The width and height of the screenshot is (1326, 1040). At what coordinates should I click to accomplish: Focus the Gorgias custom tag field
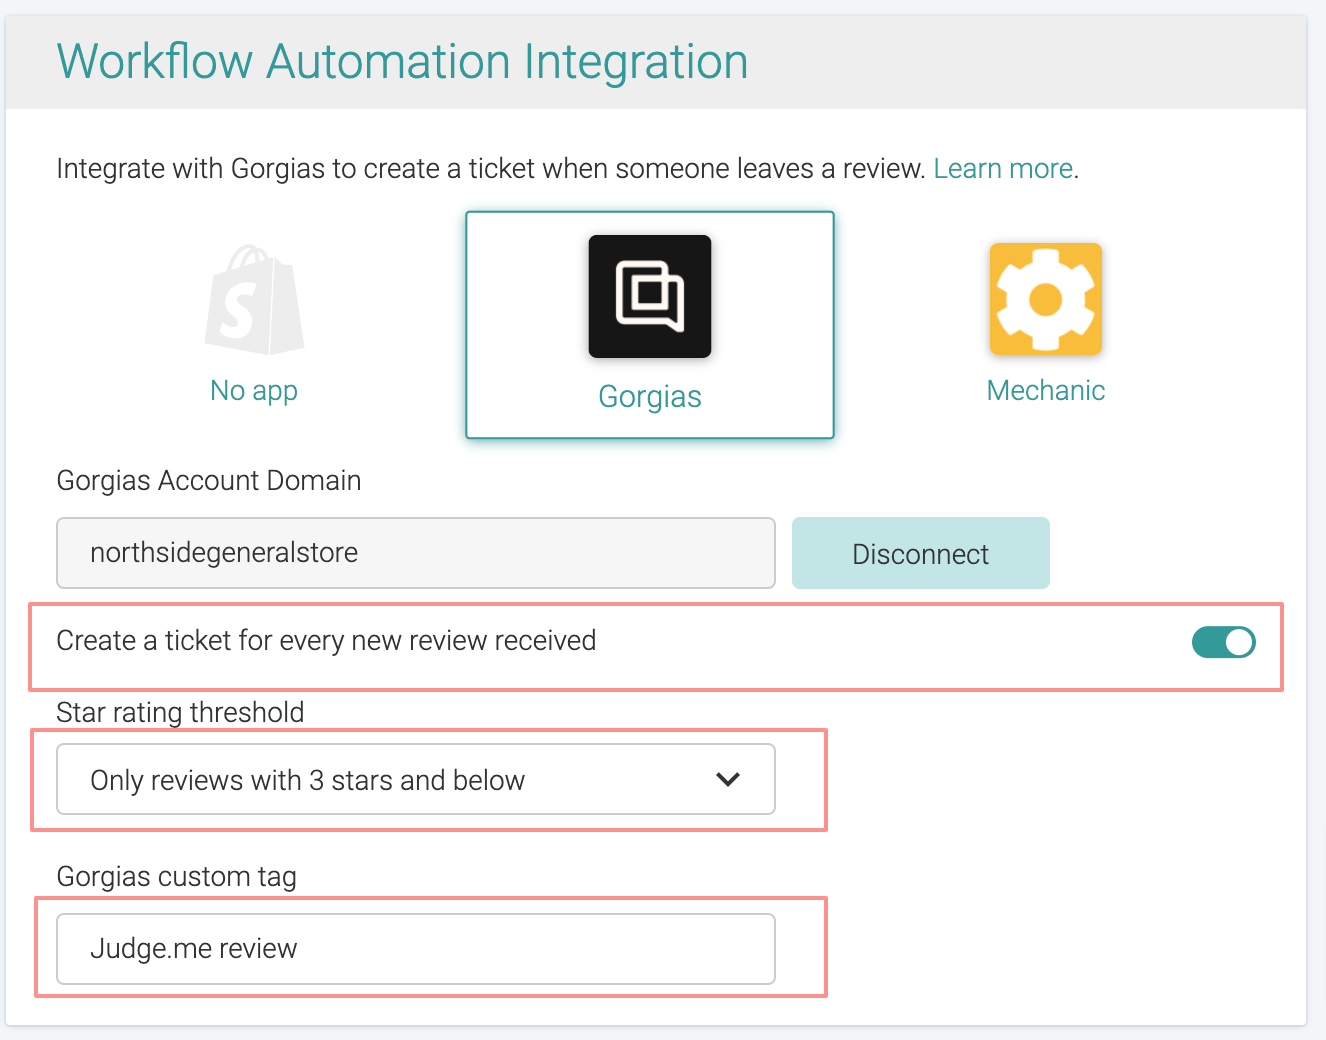416,948
